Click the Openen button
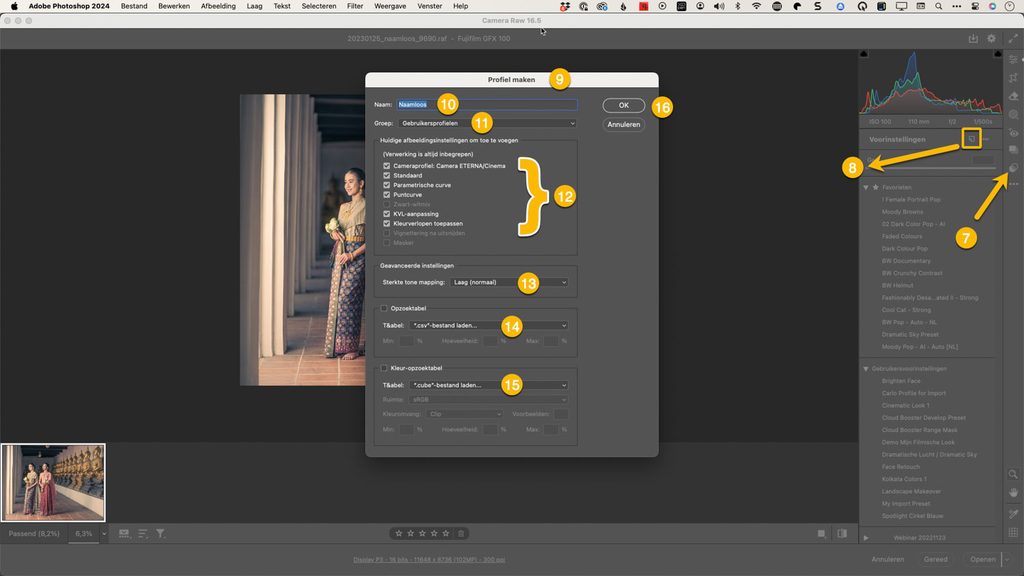1024x576 pixels. (982, 559)
